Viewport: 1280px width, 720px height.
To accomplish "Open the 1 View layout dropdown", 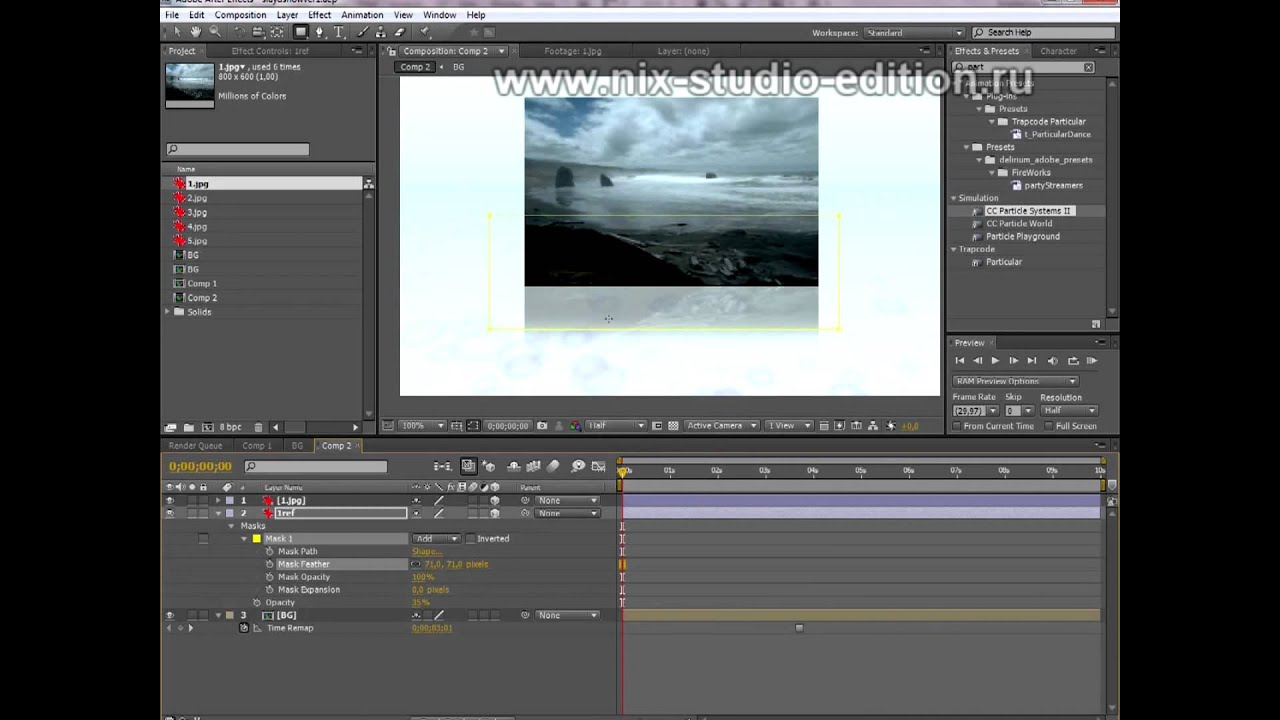I will tap(790, 426).
